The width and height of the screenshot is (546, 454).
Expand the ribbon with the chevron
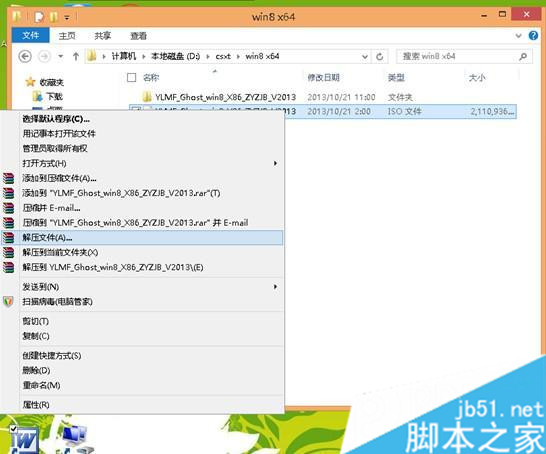point(518,36)
